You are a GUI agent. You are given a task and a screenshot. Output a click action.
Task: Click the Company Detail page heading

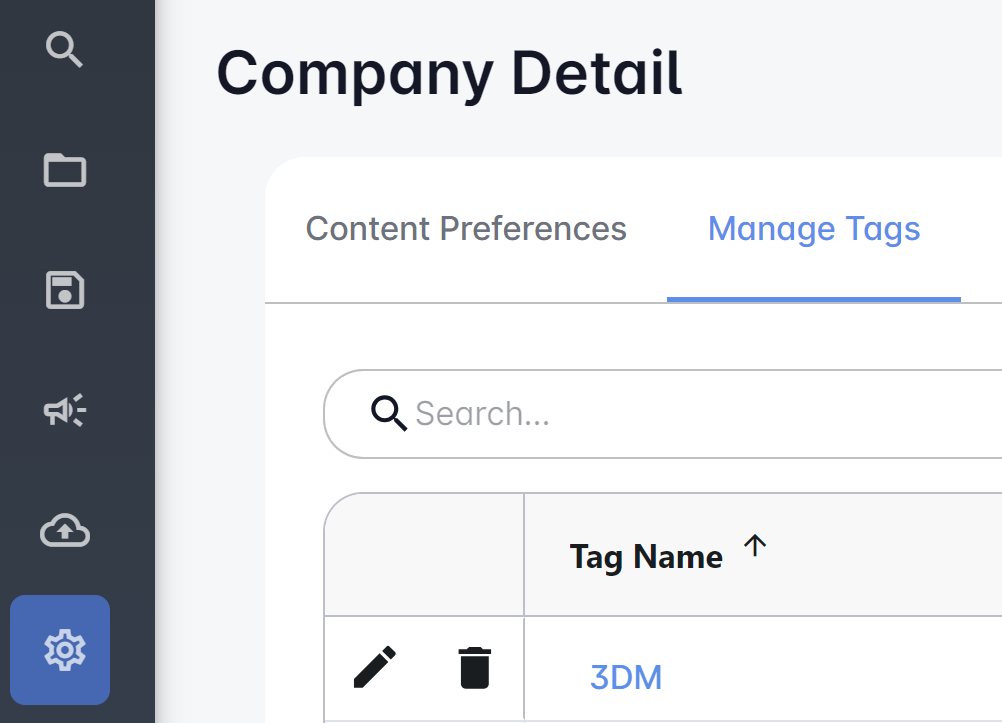449,73
